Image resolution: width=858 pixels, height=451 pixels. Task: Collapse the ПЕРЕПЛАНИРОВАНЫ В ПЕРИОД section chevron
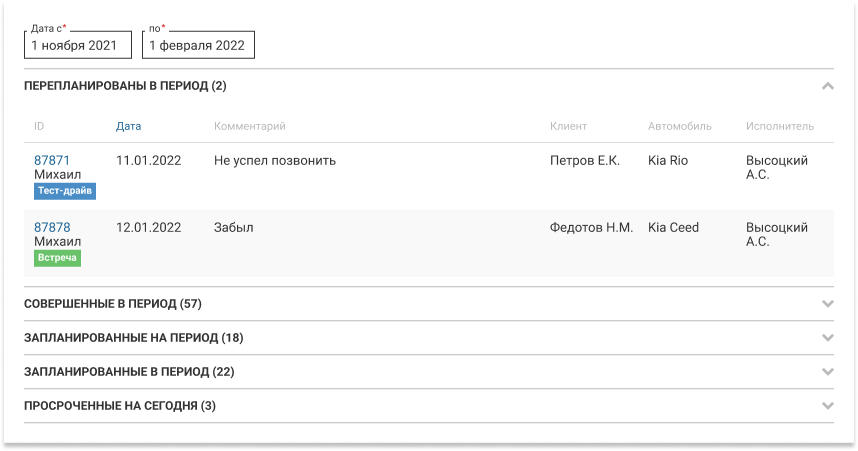(827, 86)
